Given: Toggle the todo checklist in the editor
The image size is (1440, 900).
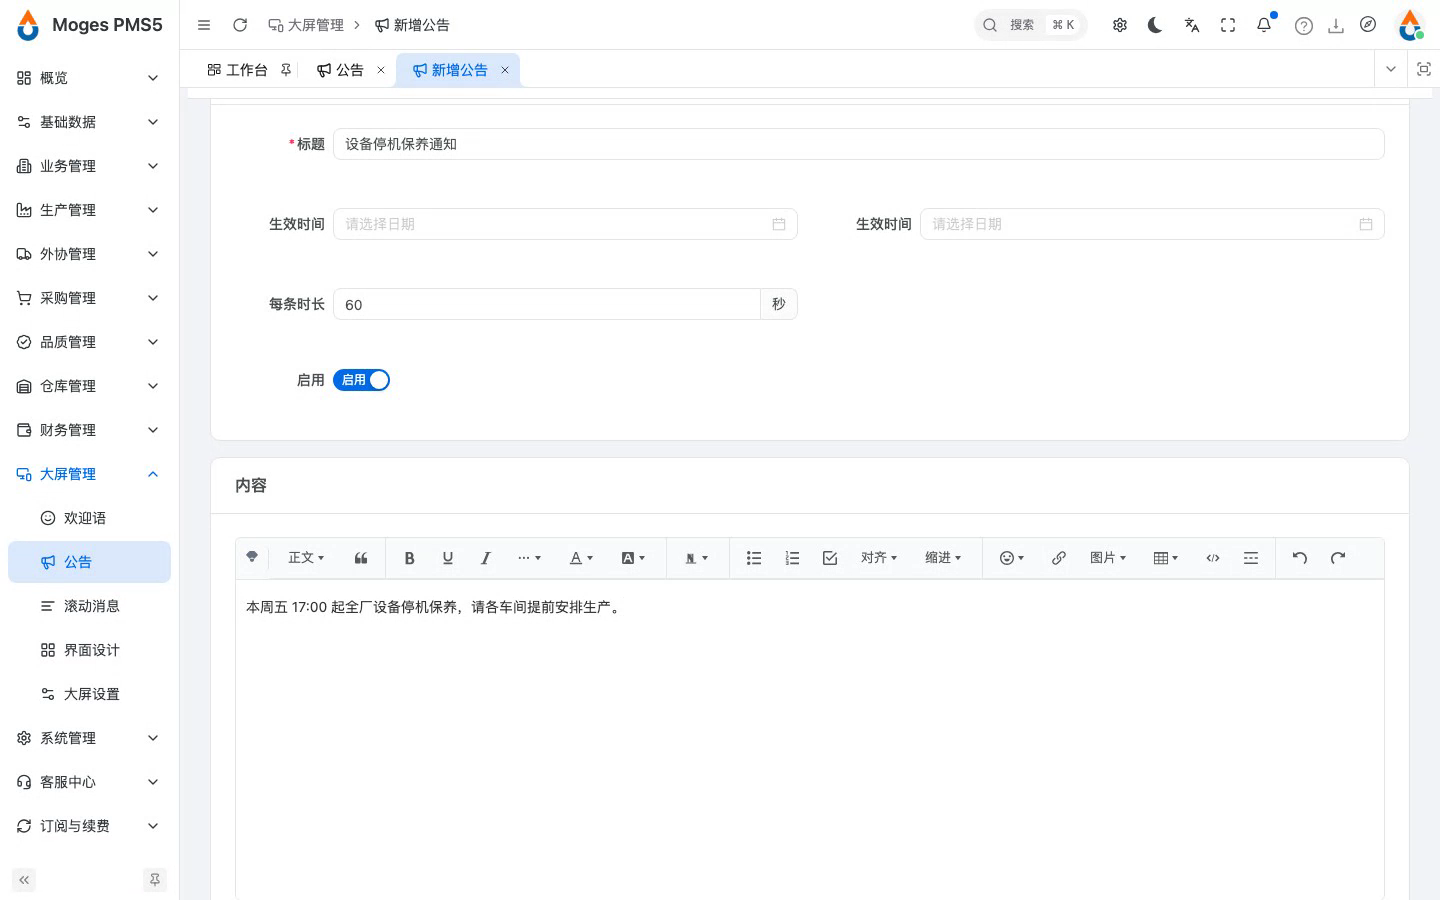Looking at the screenshot, I should pos(830,558).
